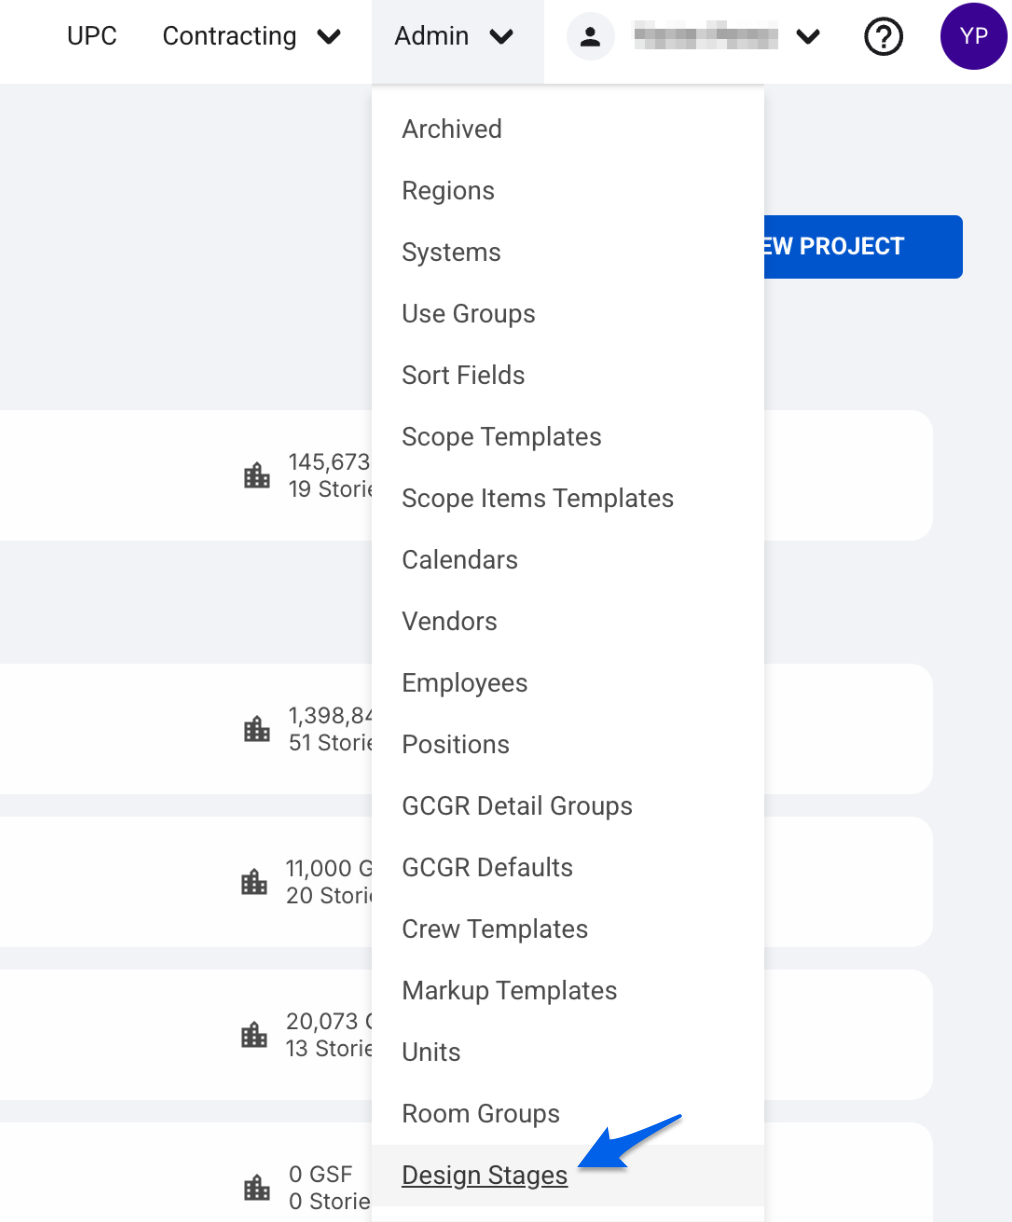Go to UPC link in header
This screenshot has height=1222, width=1012.
92,36
